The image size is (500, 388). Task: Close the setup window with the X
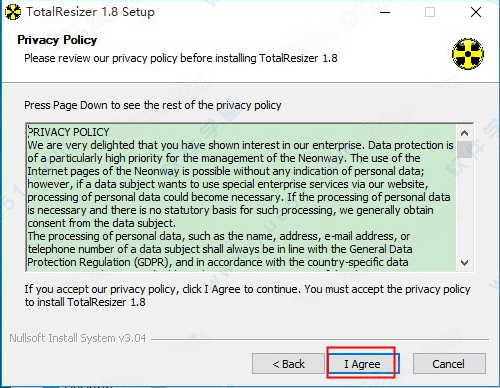tap(476, 12)
